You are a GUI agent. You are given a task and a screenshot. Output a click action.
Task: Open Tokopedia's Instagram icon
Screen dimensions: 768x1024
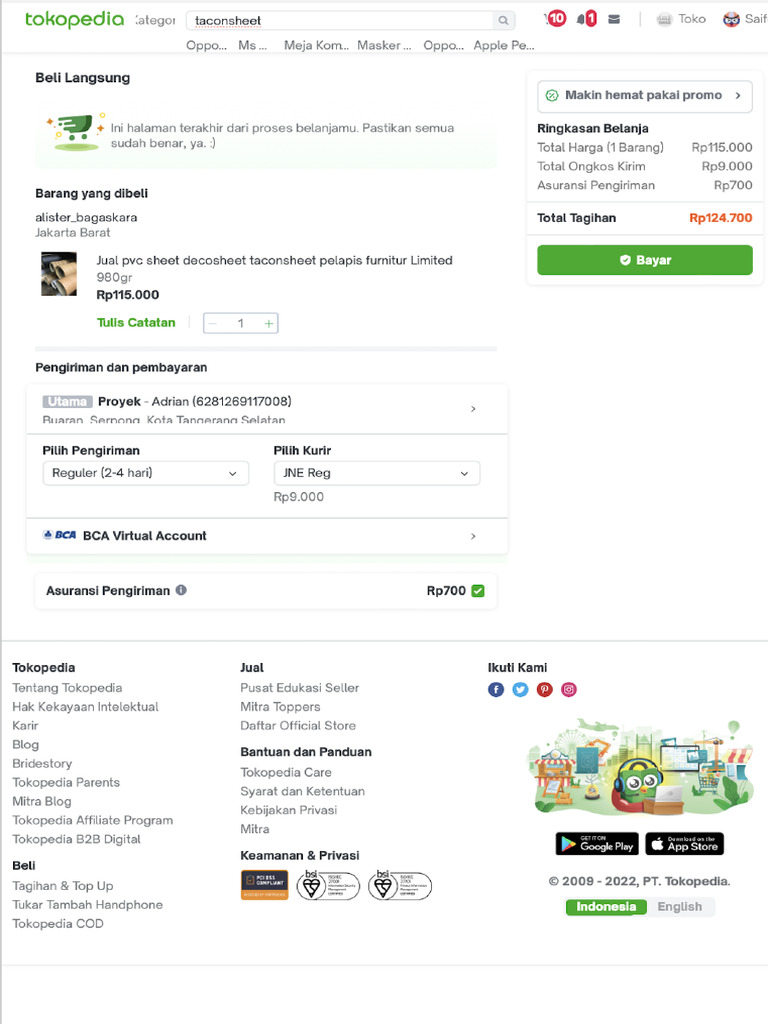point(569,689)
